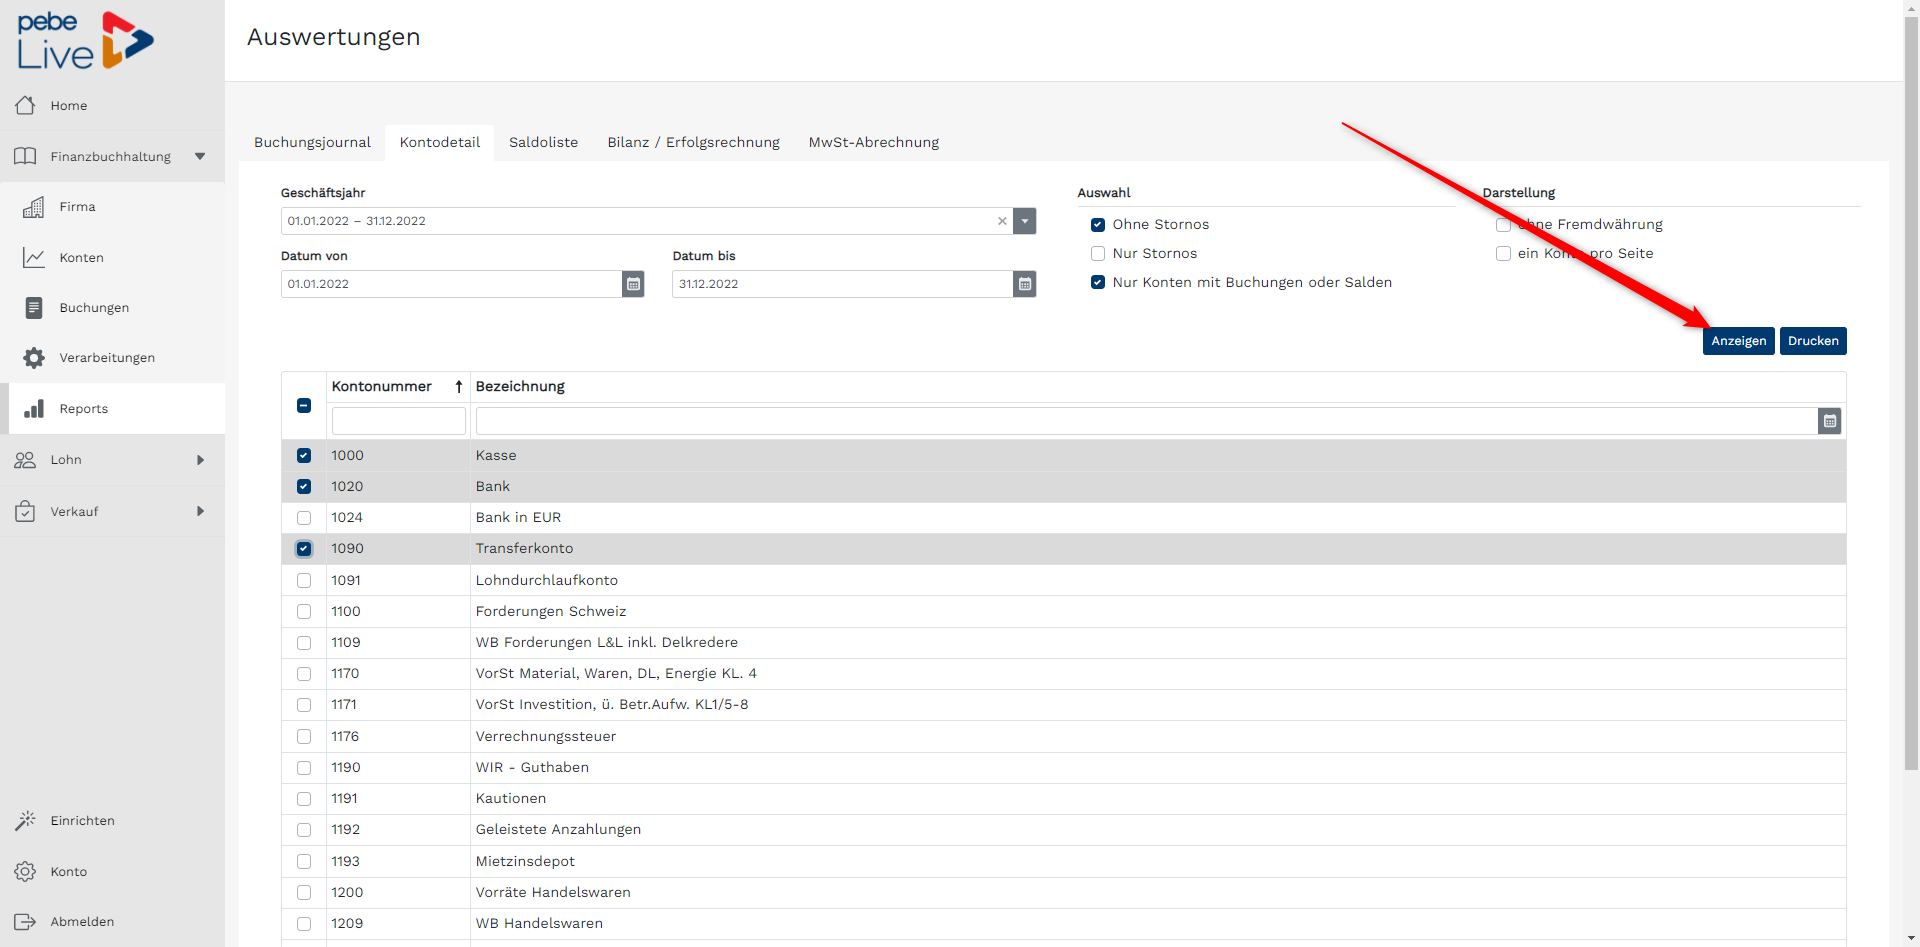
Task: Click the Buchungen document icon
Action: 34,308
